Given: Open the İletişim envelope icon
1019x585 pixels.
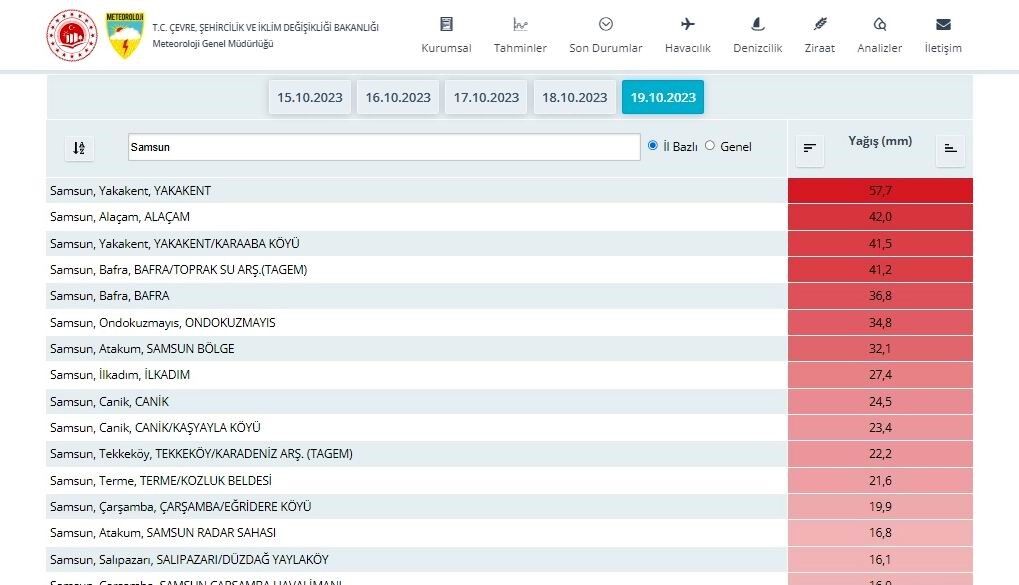Looking at the screenshot, I should 942,24.
